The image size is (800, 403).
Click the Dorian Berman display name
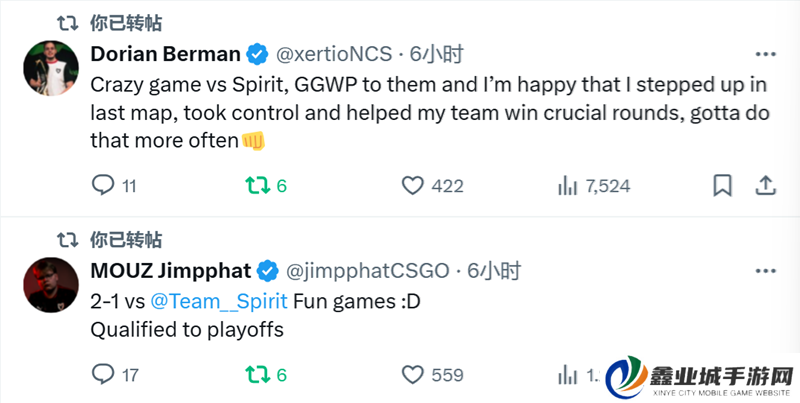coord(165,53)
